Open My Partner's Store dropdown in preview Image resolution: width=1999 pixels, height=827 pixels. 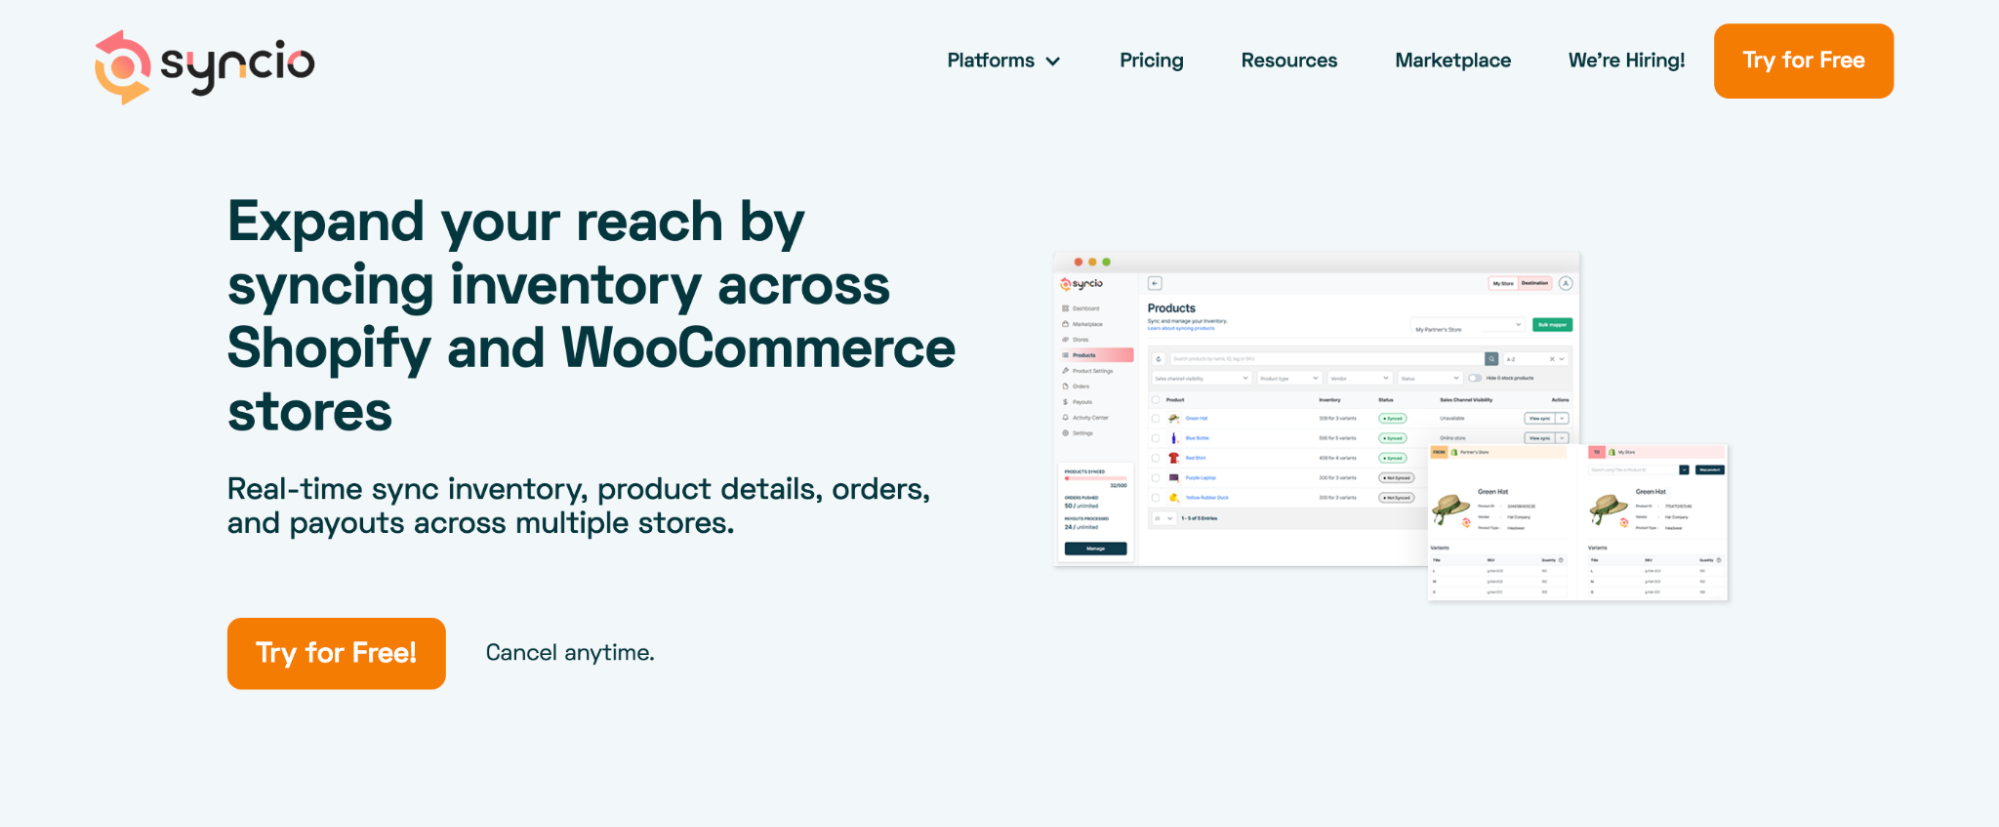pyautogui.click(x=1468, y=326)
